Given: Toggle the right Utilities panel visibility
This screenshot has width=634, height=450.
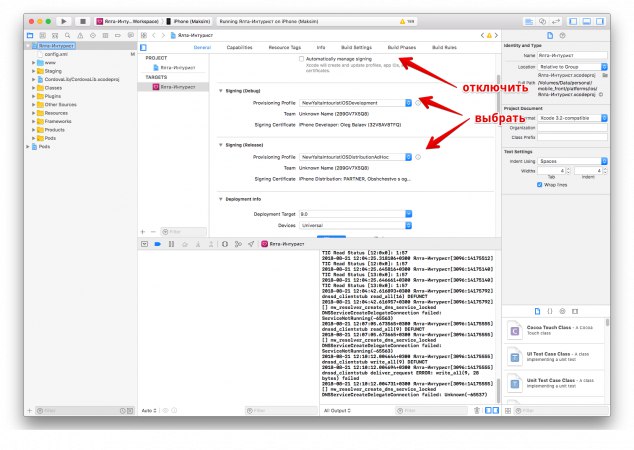Looking at the screenshot, I should [x=600, y=21].
